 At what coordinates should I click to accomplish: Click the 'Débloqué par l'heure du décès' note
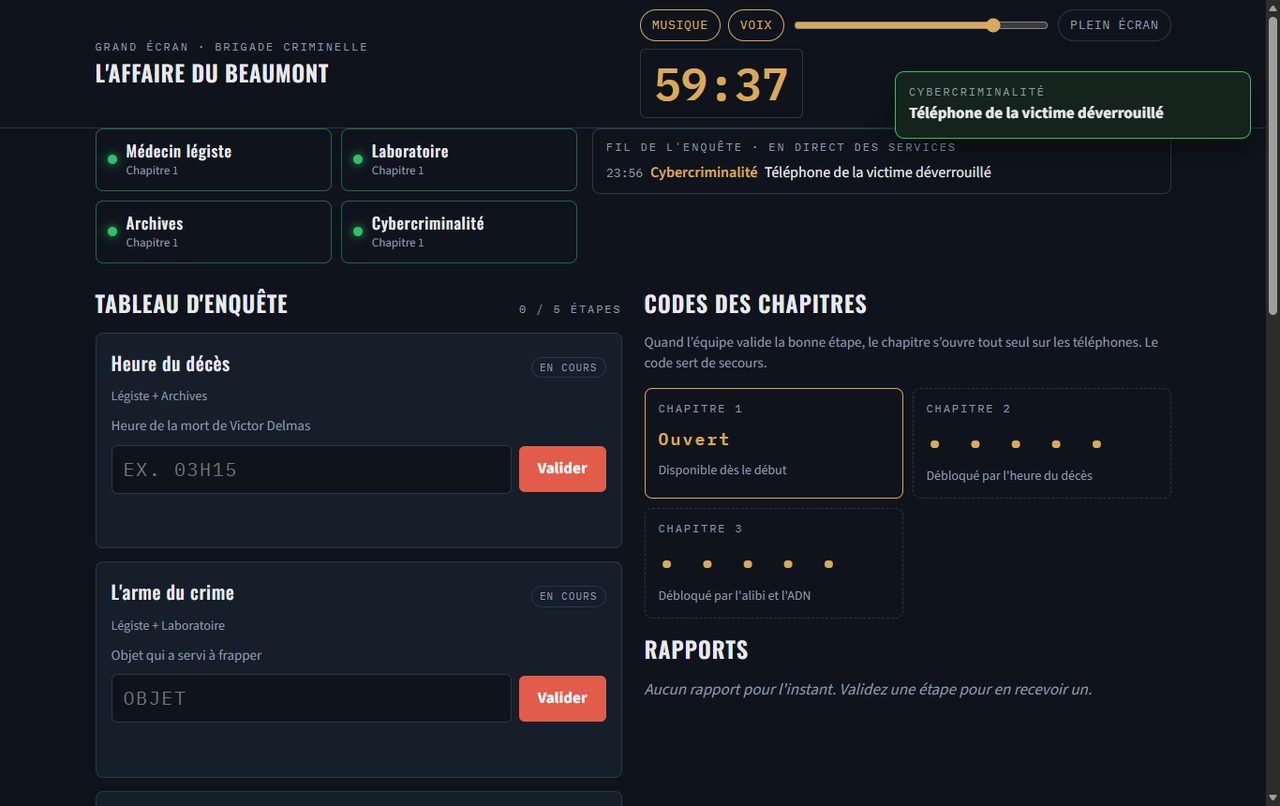click(x=1009, y=476)
